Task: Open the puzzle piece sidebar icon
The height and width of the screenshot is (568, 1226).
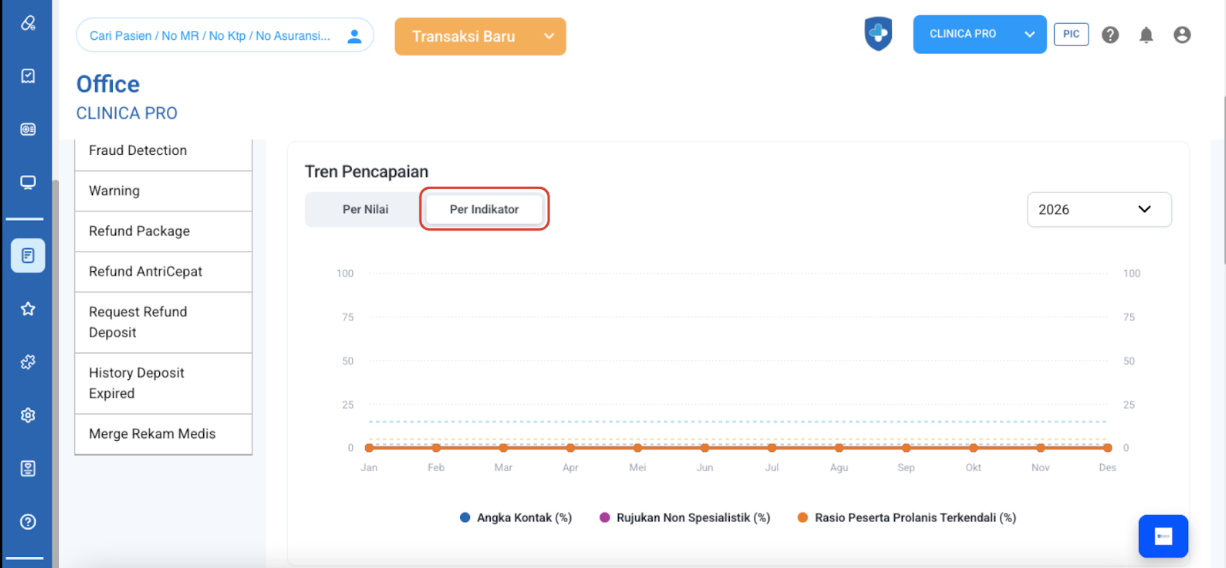Action: point(28,362)
